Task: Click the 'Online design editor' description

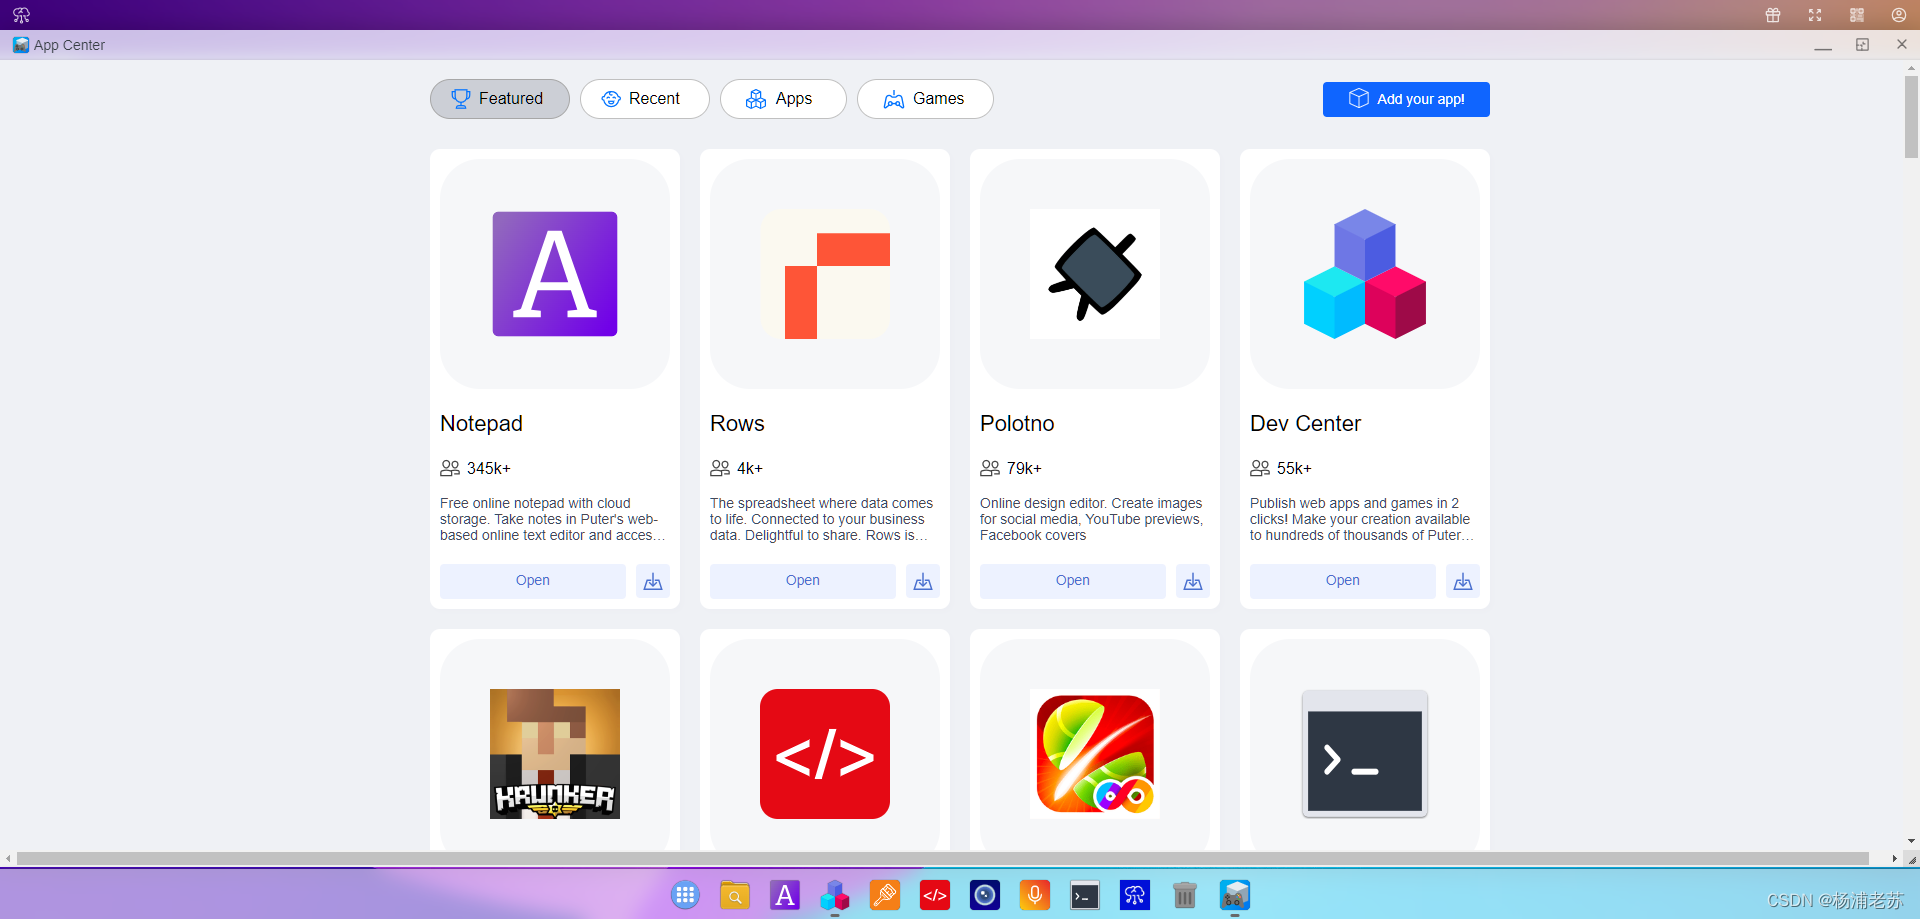Action: (x=1091, y=519)
